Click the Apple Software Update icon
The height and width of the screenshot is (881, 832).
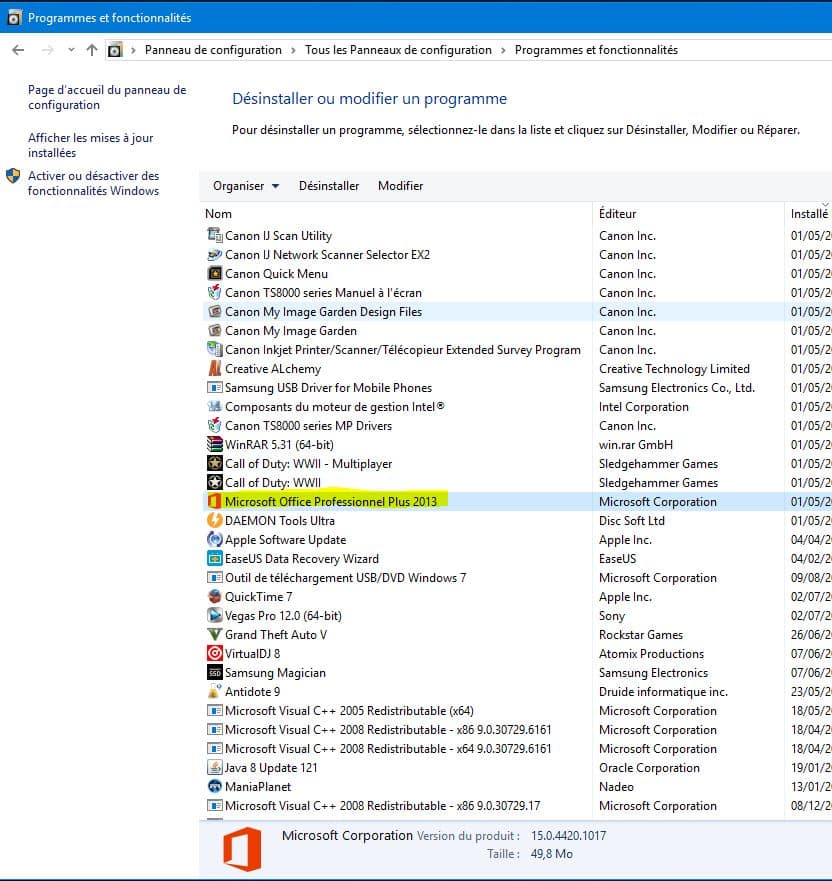tap(215, 539)
